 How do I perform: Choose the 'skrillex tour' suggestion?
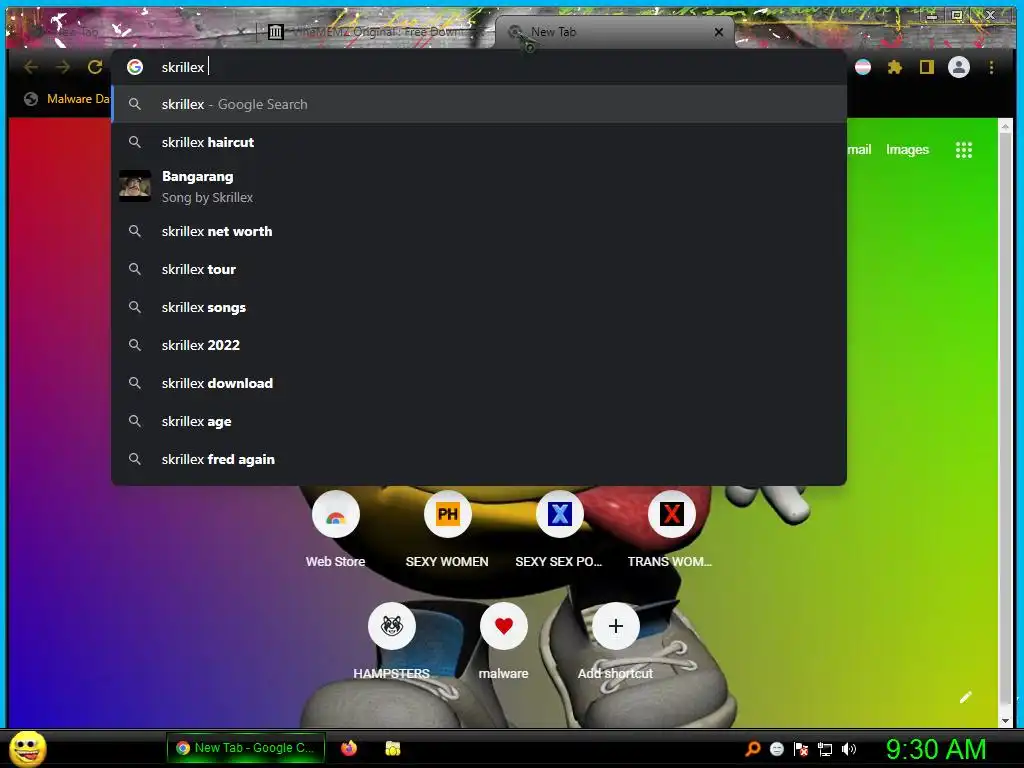479,269
